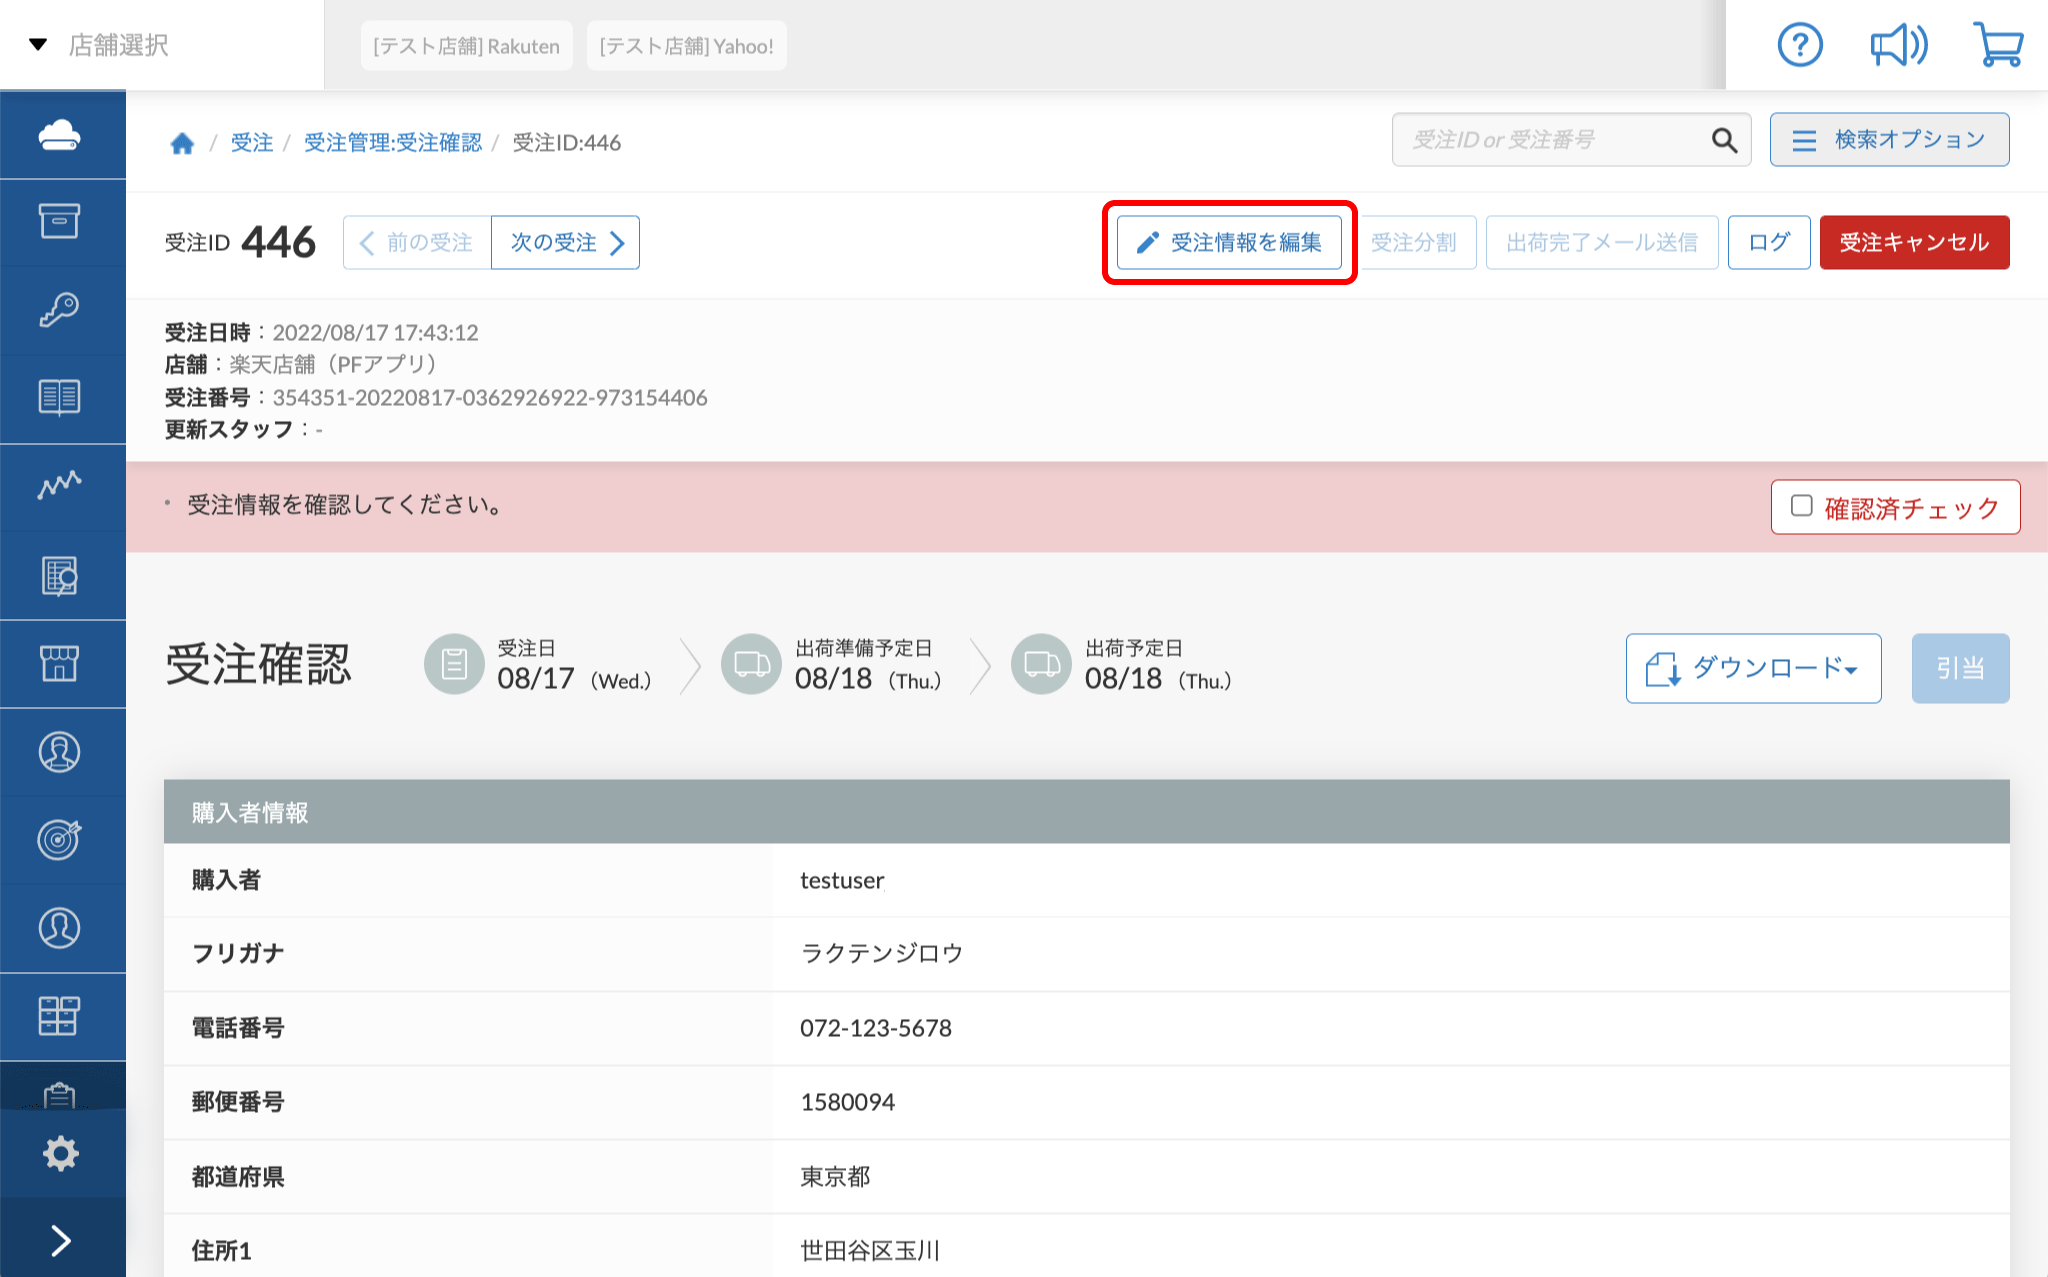The height and width of the screenshot is (1277, 2048).
Task: Go to 次の受注
Action: pyautogui.click(x=565, y=242)
